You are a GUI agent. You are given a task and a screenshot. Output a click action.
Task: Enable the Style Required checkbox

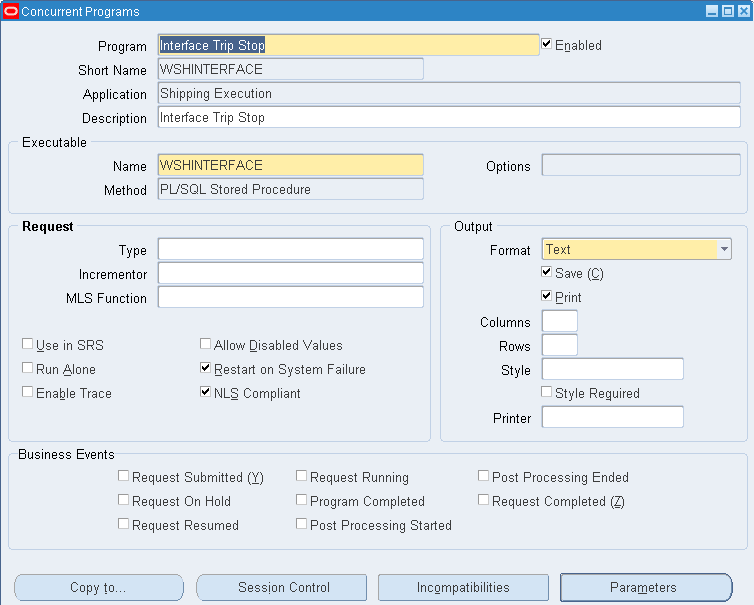coord(546,392)
